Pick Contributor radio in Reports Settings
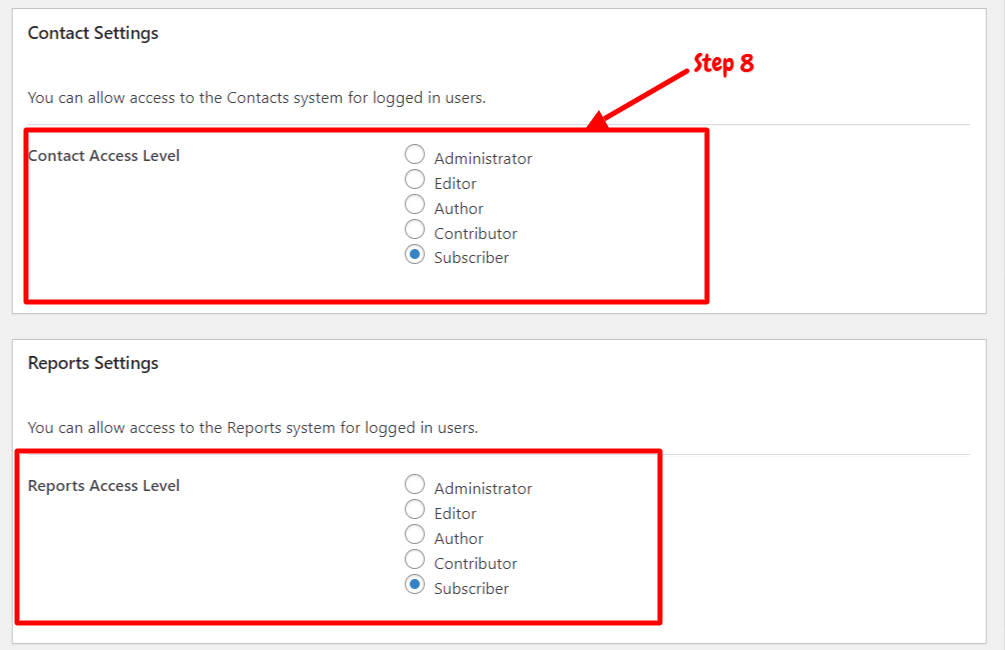 coord(415,560)
